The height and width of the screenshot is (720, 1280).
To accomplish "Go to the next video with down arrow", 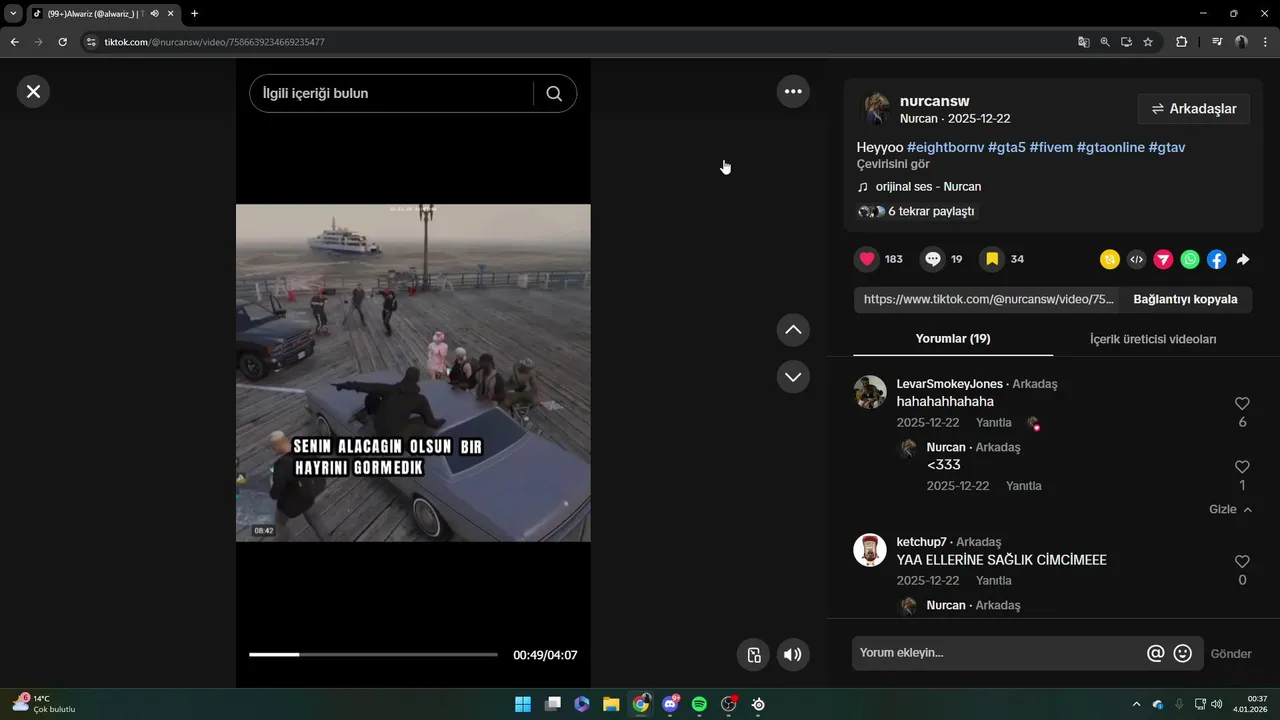I will 793,377.
